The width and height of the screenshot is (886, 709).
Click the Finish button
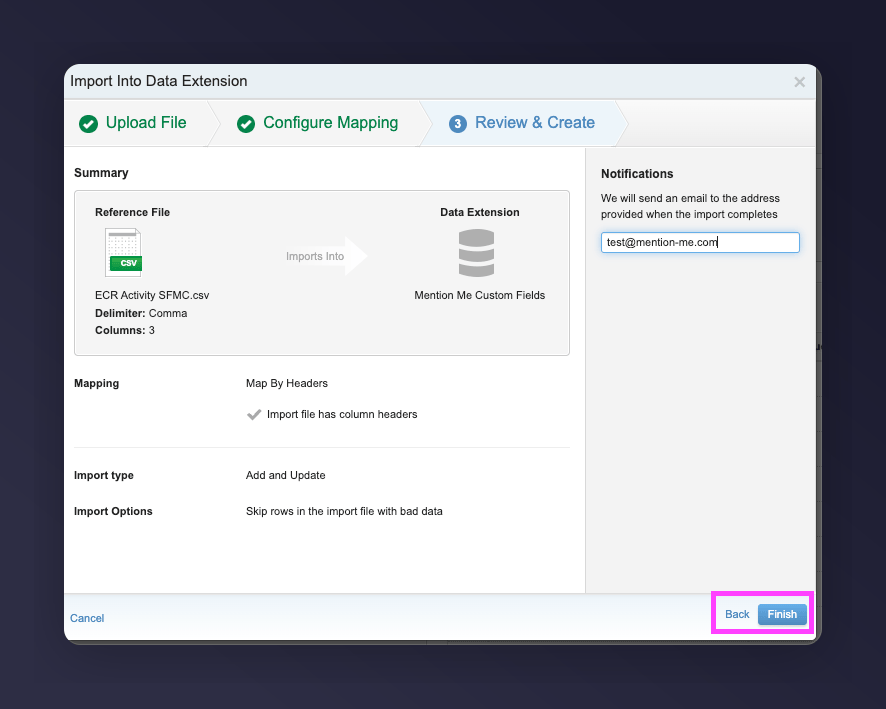[782, 614]
